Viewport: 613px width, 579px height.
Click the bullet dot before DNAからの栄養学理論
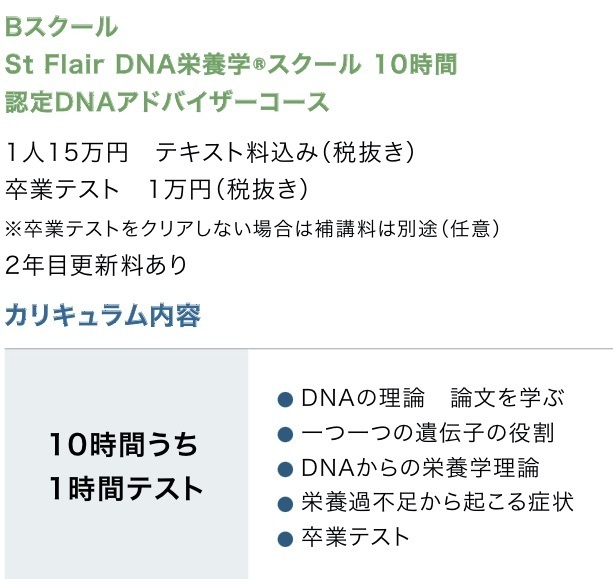(x=284, y=469)
